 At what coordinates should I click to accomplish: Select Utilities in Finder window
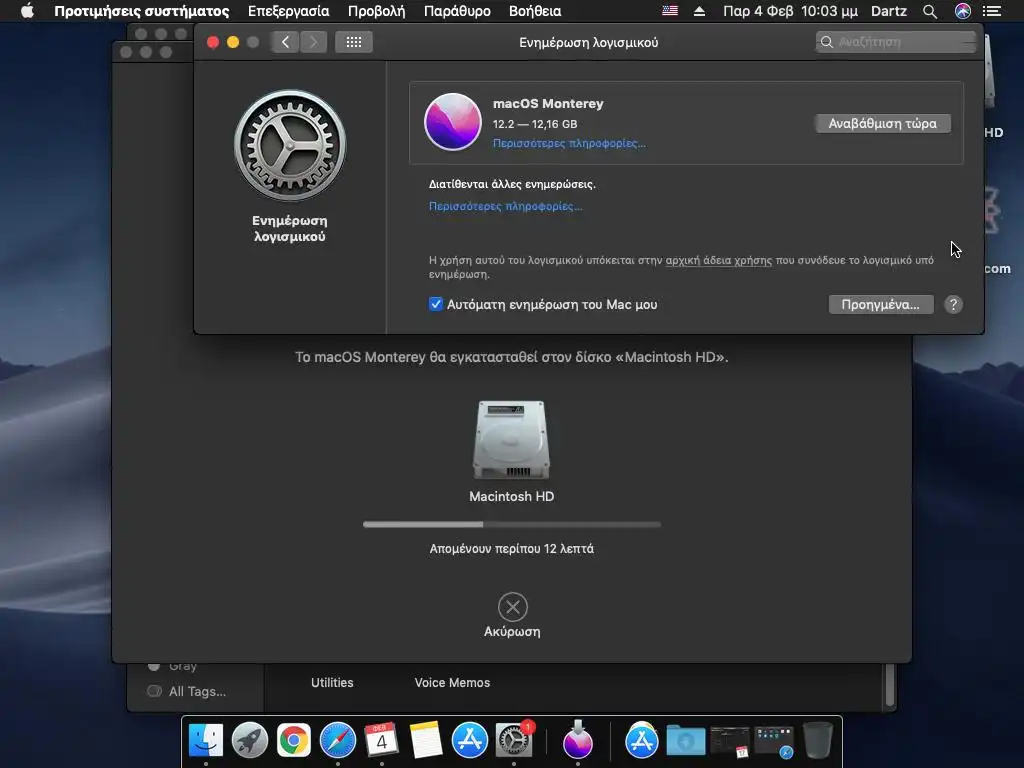(332, 682)
